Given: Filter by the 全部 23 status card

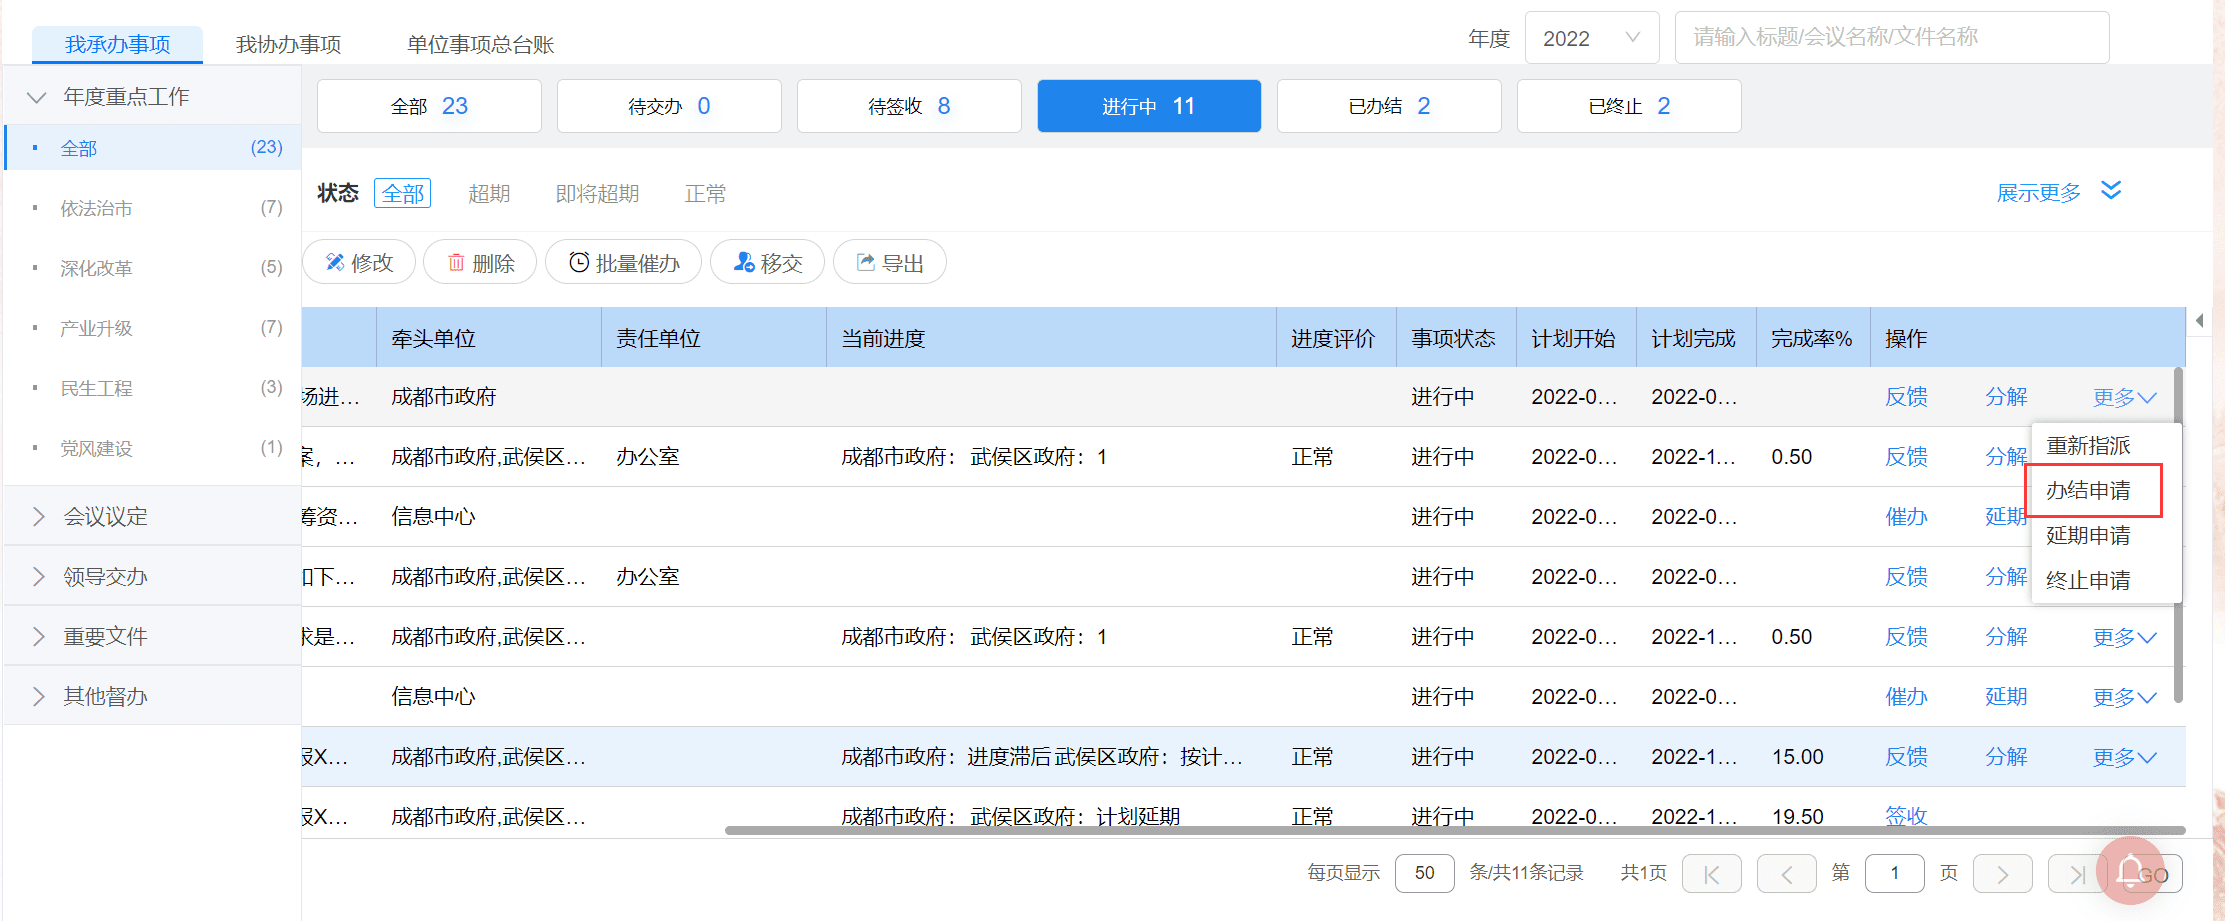Looking at the screenshot, I should coord(429,106).
